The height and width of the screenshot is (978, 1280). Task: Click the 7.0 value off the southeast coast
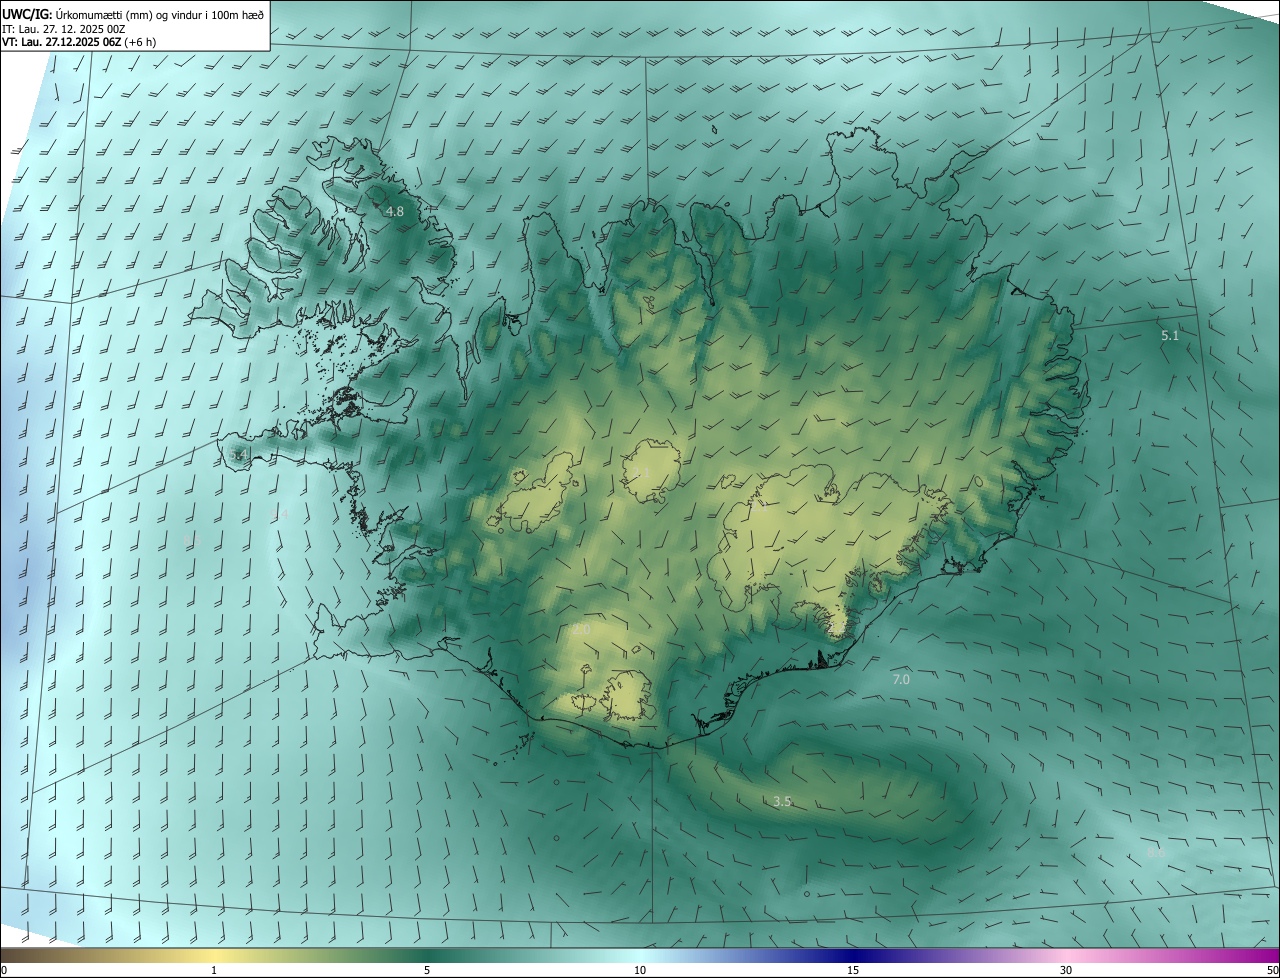point(901,680)
